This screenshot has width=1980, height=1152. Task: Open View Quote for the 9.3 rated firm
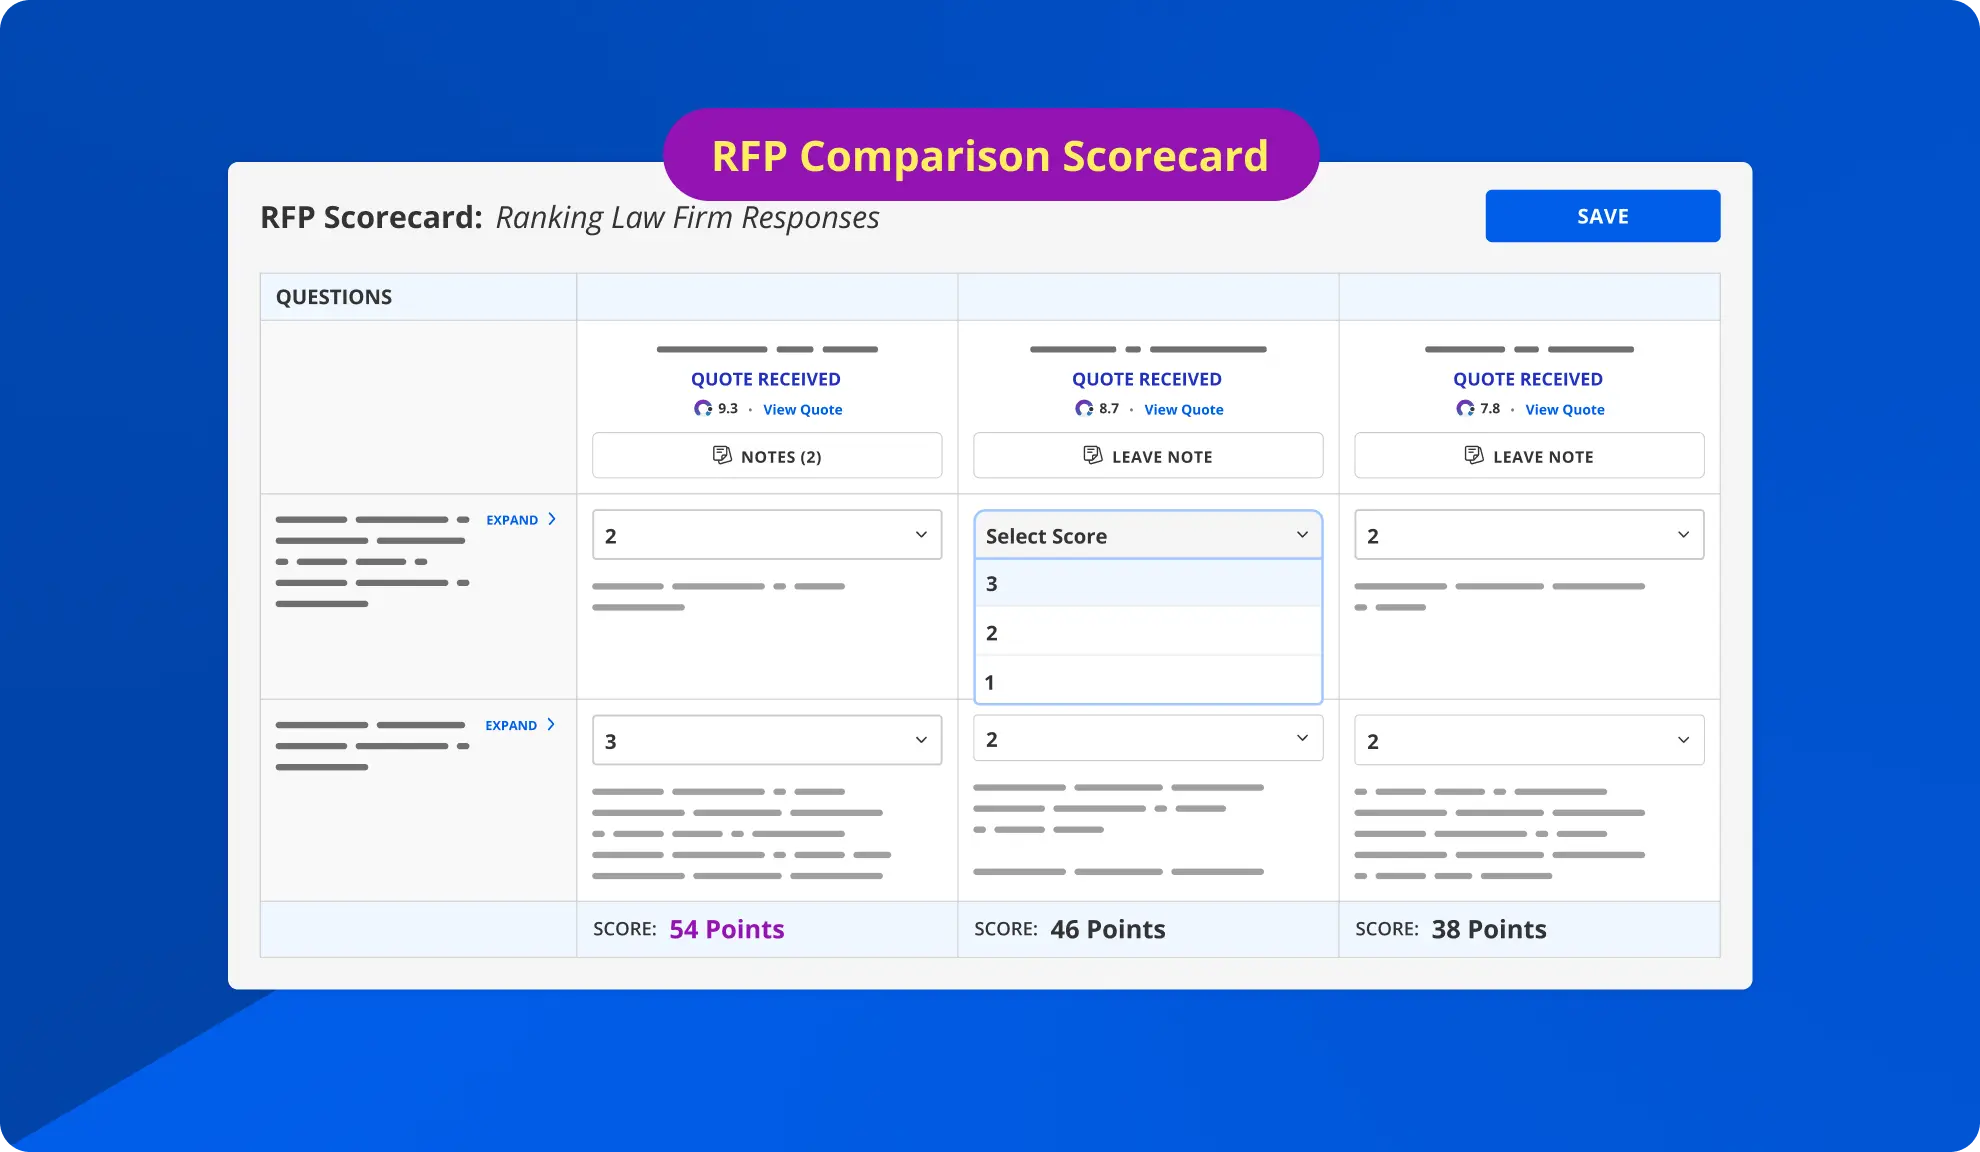click(x=802, y=409)
